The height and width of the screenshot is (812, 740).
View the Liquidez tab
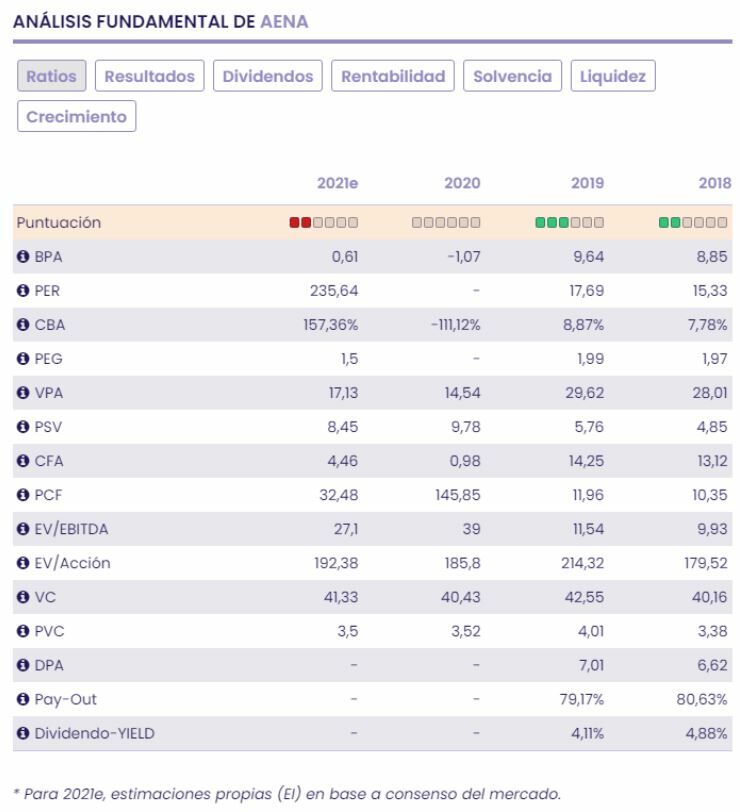click(x=613, y=77)
